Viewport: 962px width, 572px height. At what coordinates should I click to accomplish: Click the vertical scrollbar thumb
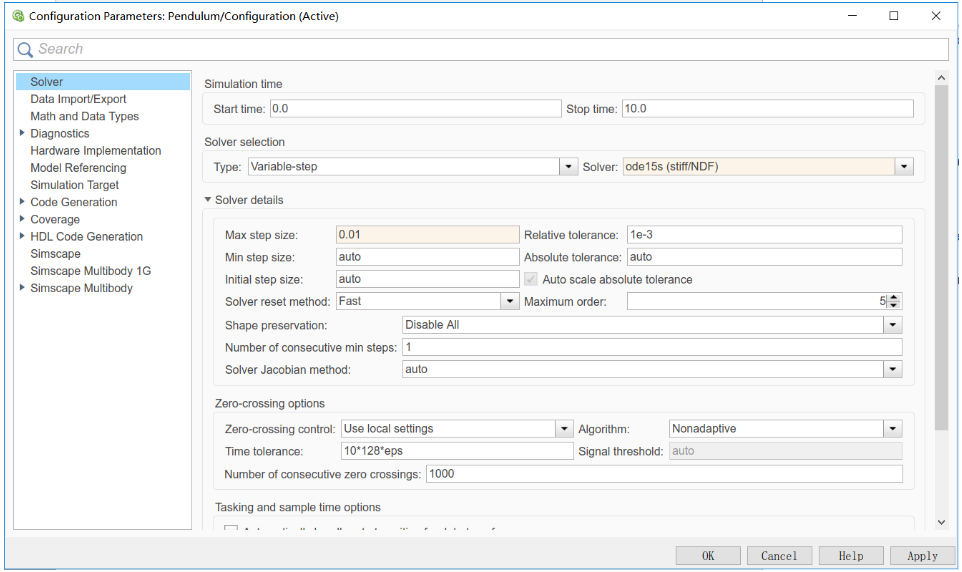point(941,257)
